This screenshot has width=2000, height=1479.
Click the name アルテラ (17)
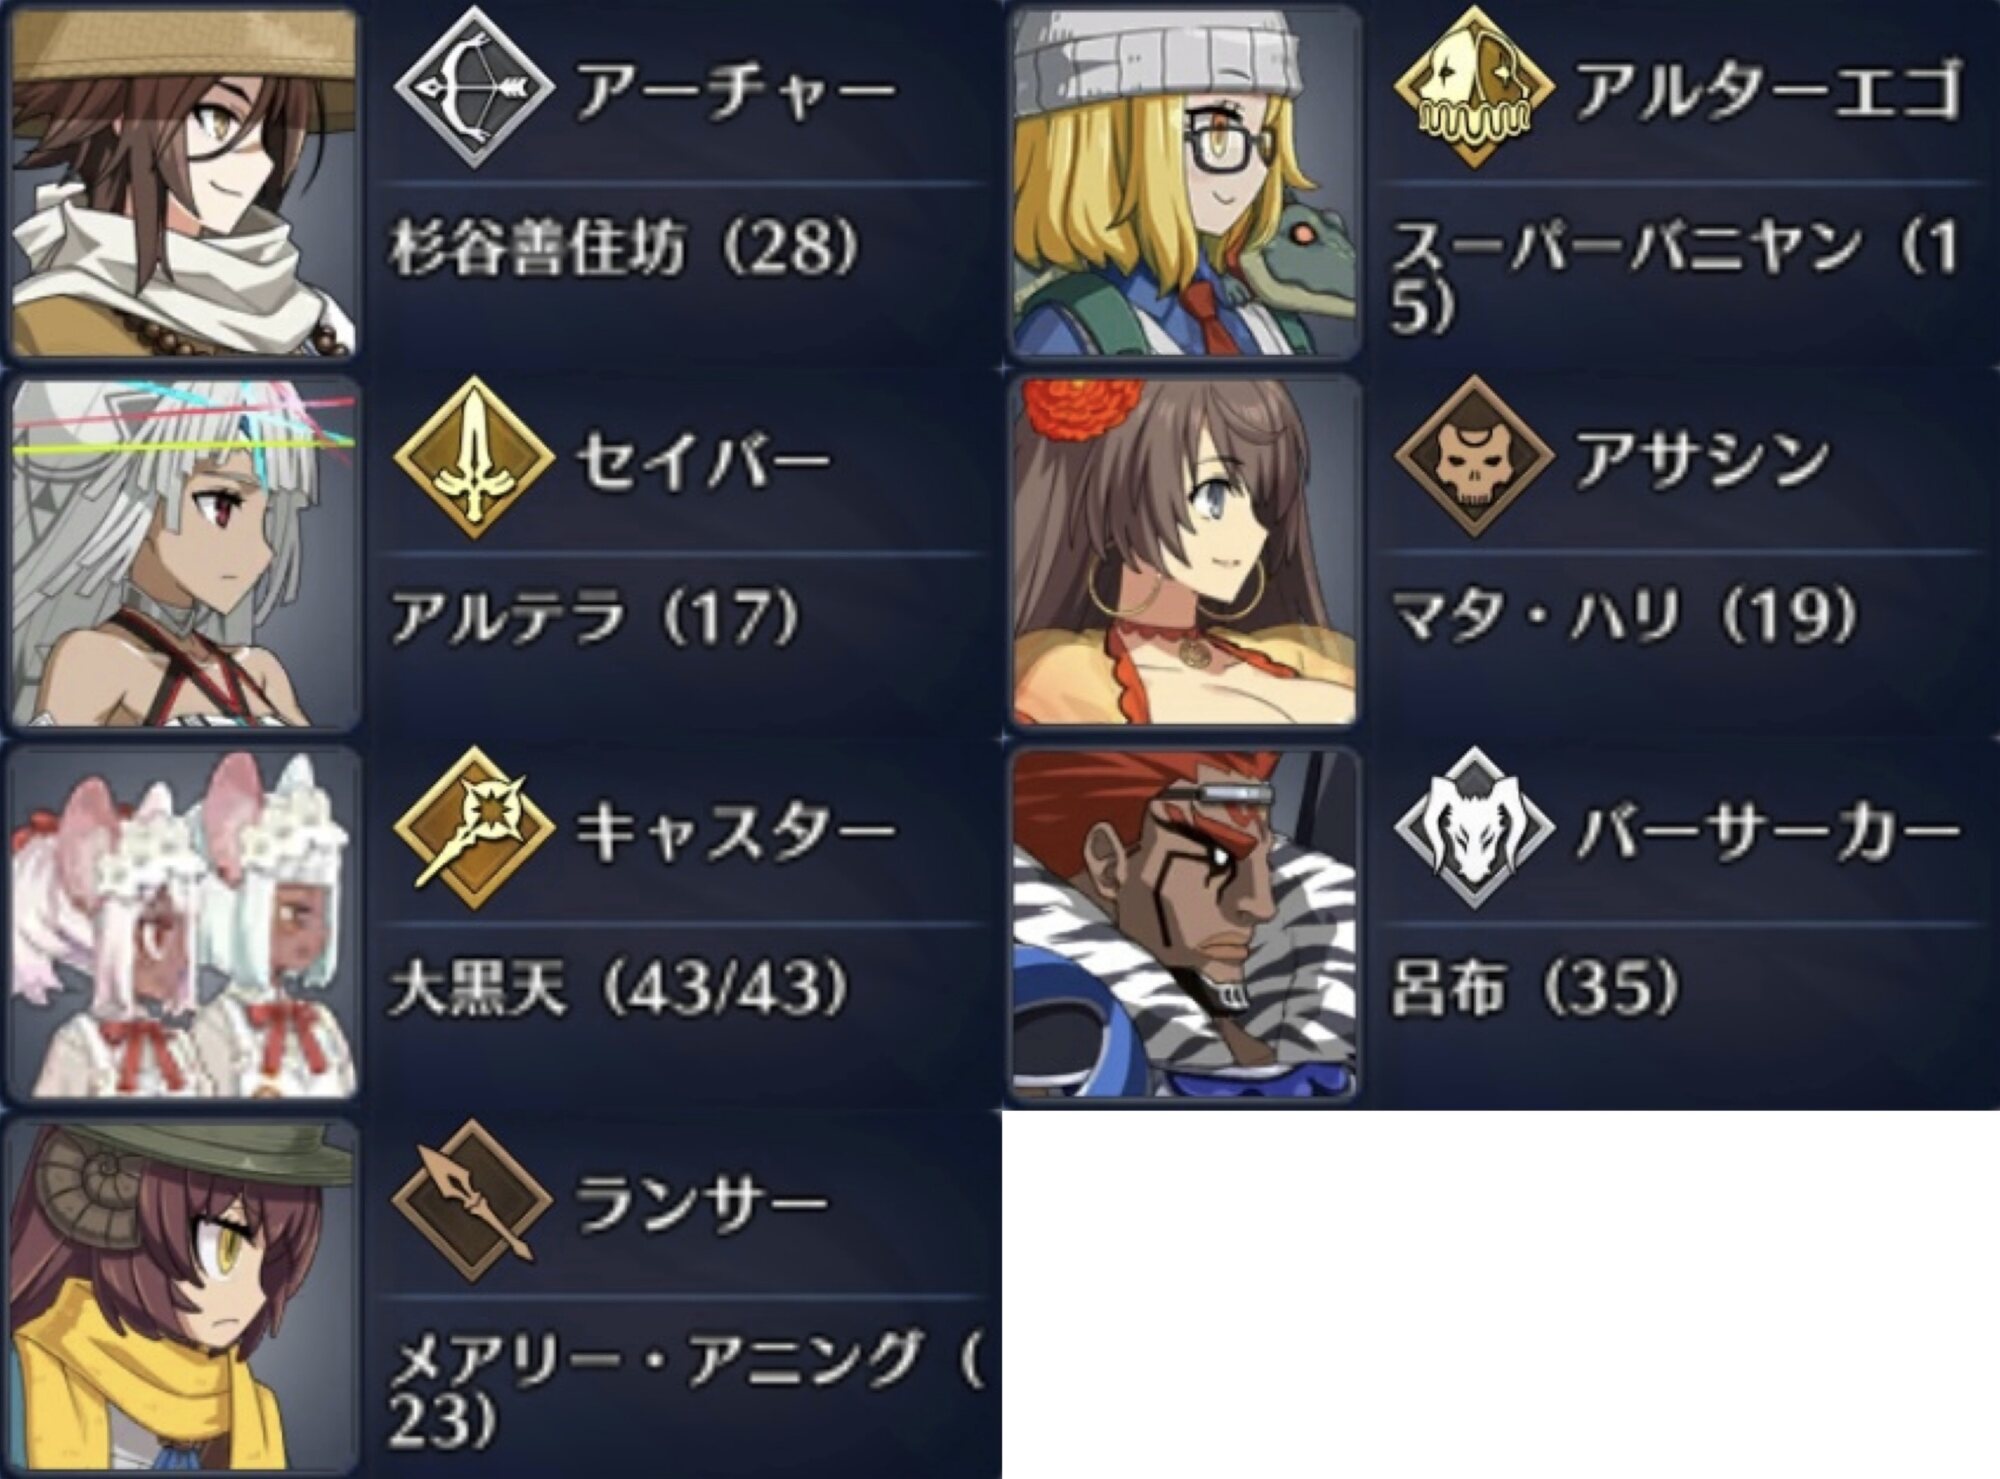[595, 617]
